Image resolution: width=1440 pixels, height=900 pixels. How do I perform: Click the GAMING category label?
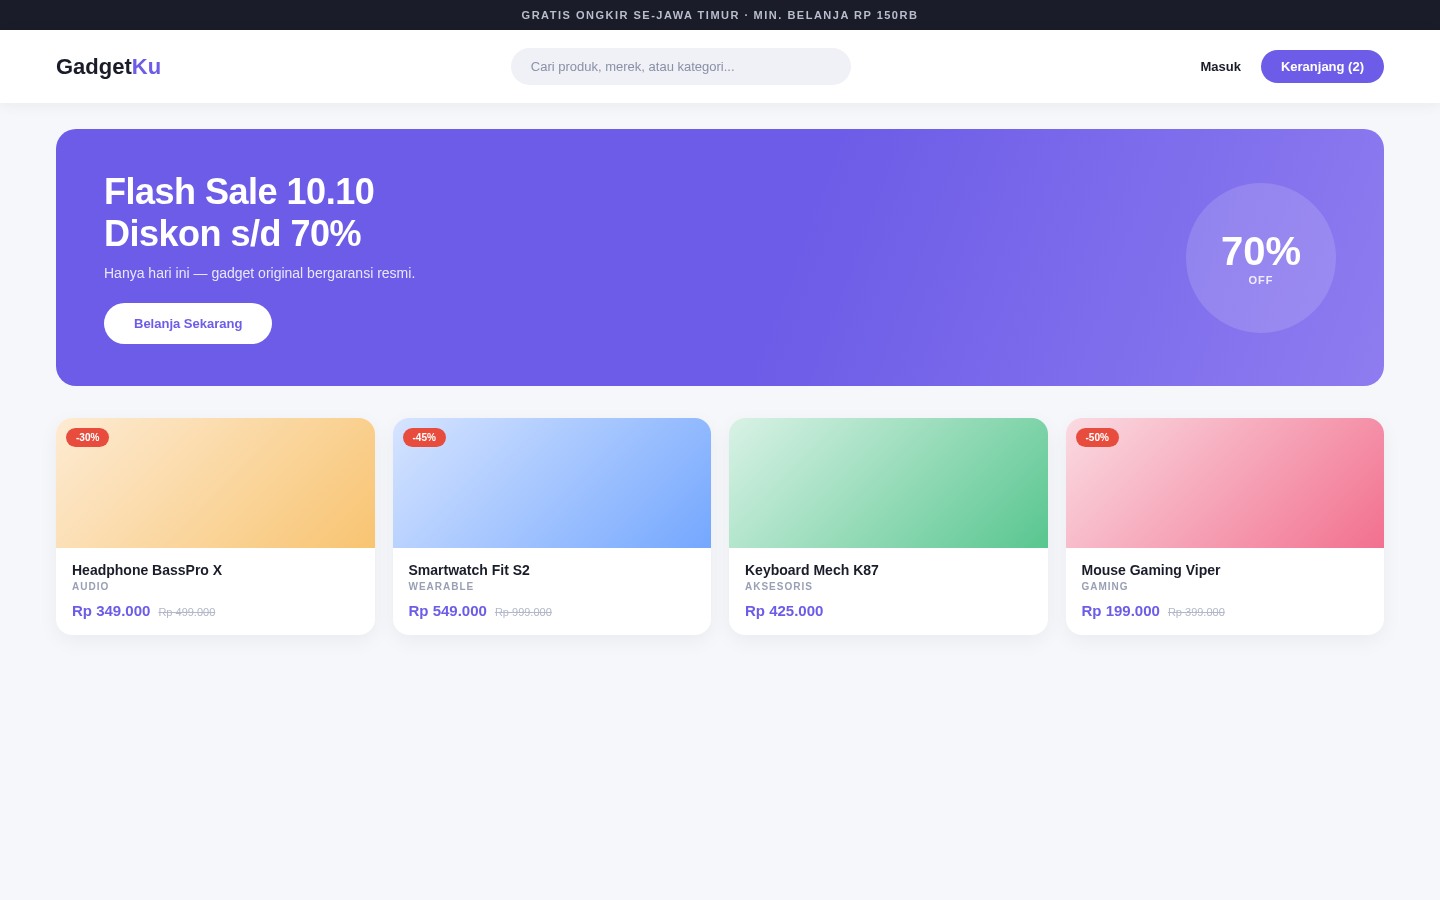1105,587
